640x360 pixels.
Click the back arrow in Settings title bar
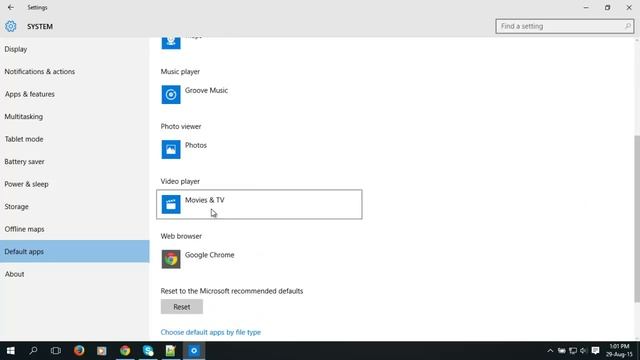point(11,7)
